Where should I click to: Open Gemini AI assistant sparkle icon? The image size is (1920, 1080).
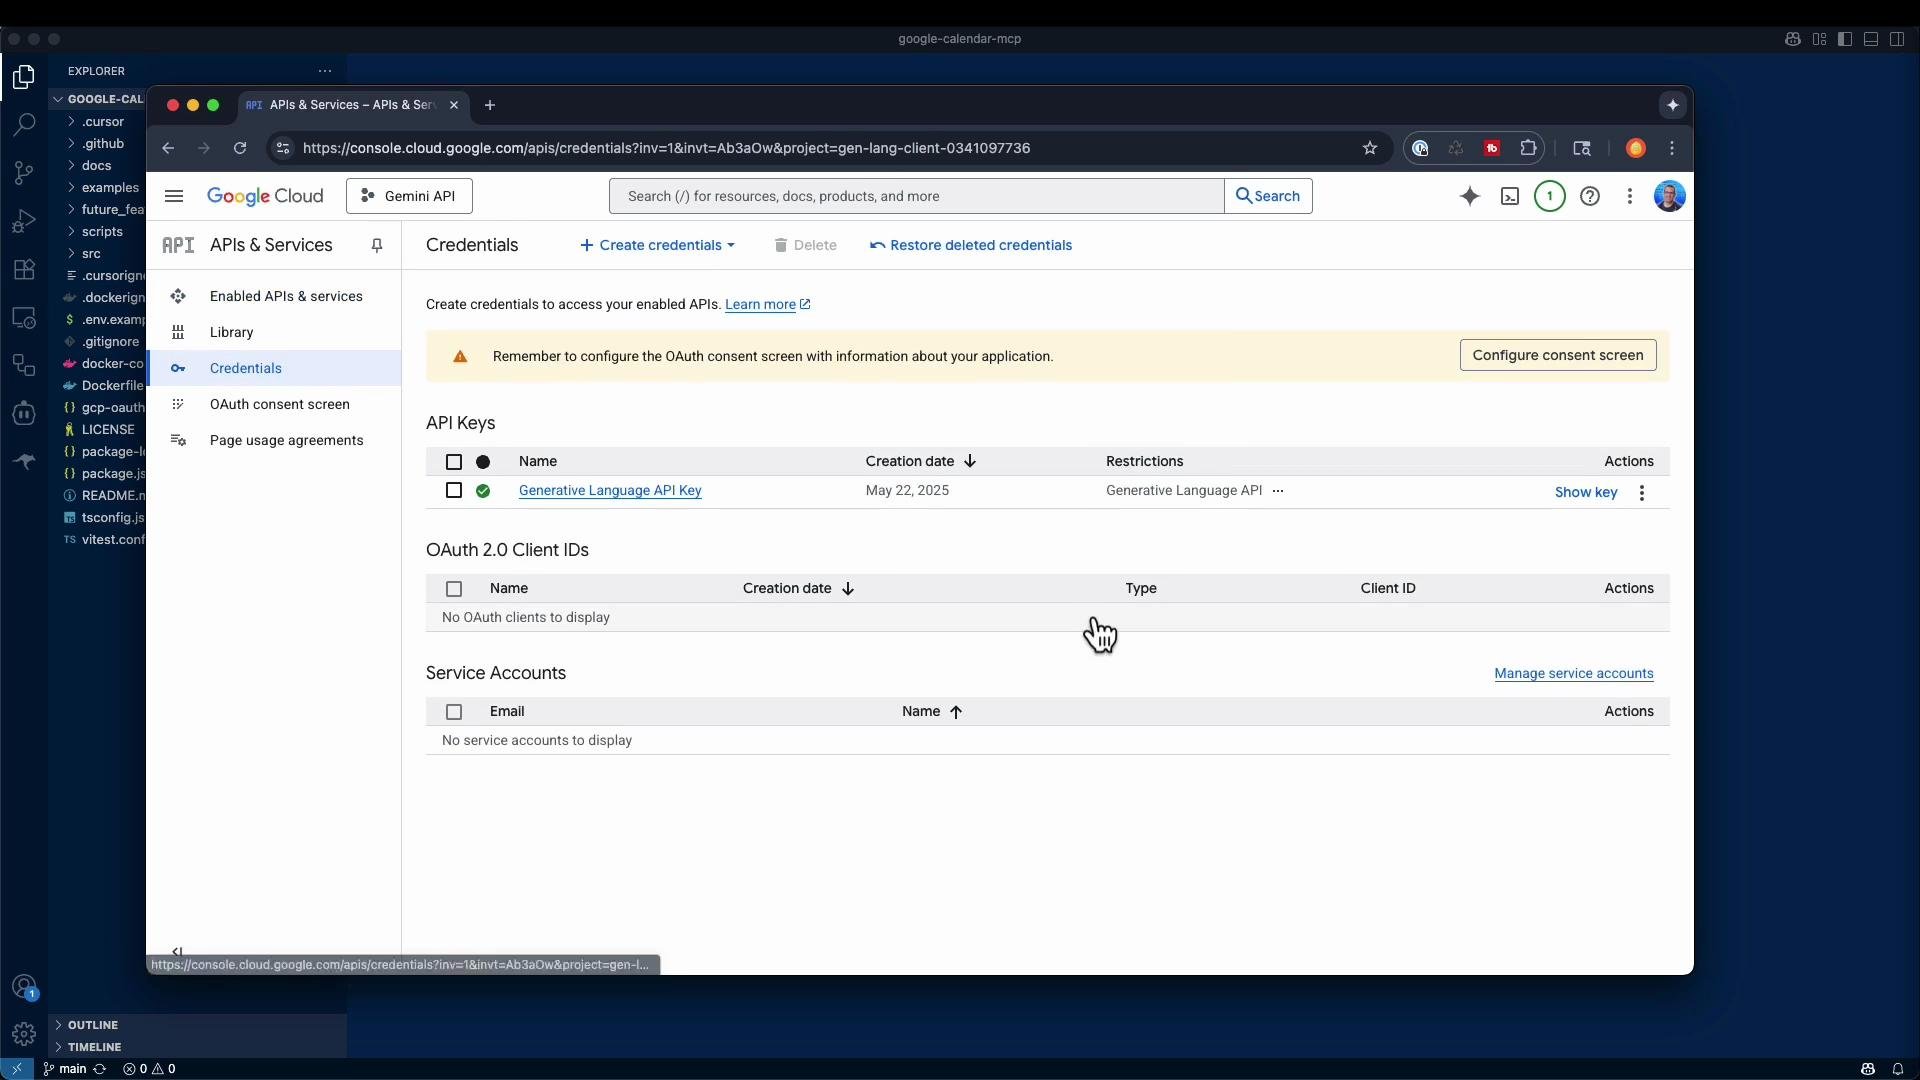coord(1469,196)
